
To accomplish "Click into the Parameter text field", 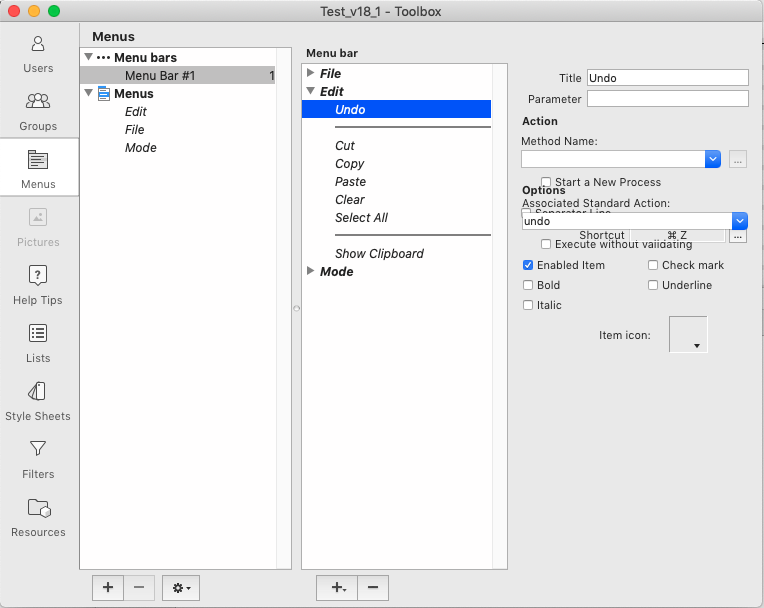I will click(x=667, y=99).
